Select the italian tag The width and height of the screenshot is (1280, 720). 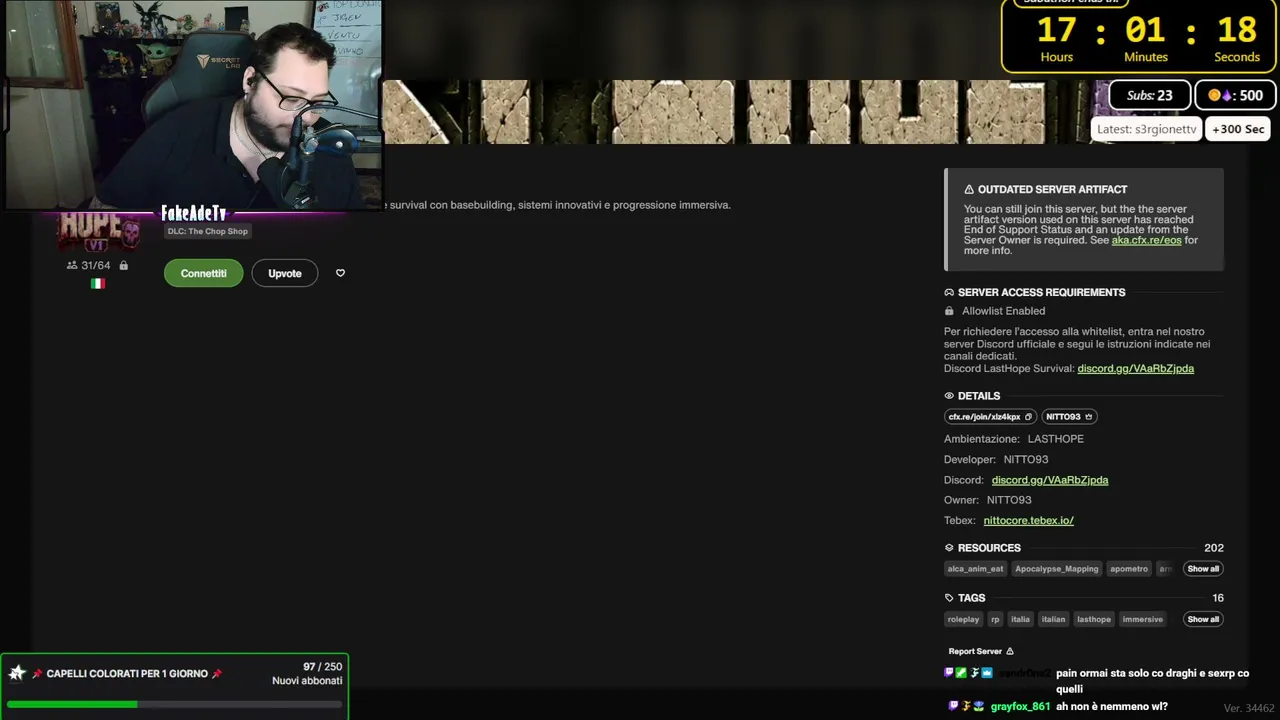click(x=1054, y=619)
